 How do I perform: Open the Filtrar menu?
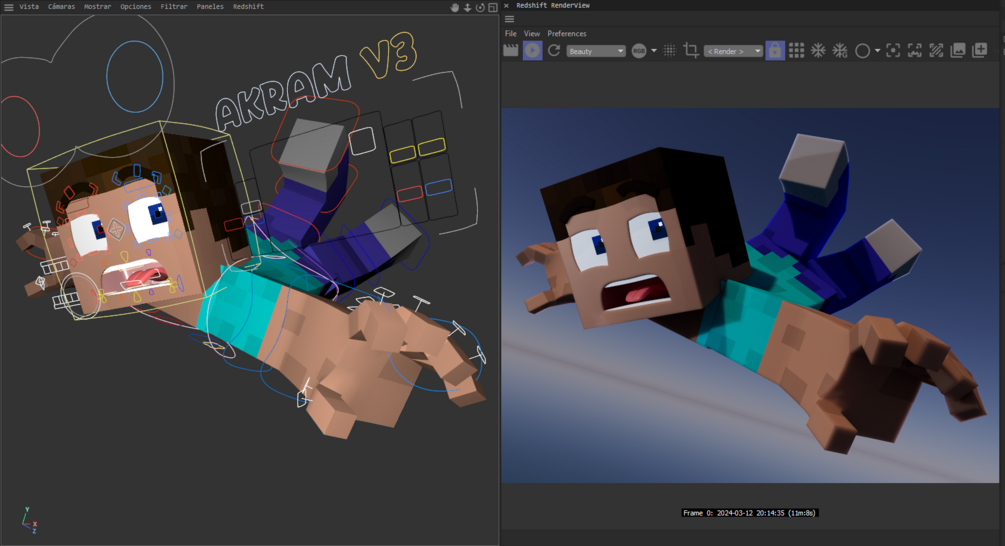(x=174, y=6)
